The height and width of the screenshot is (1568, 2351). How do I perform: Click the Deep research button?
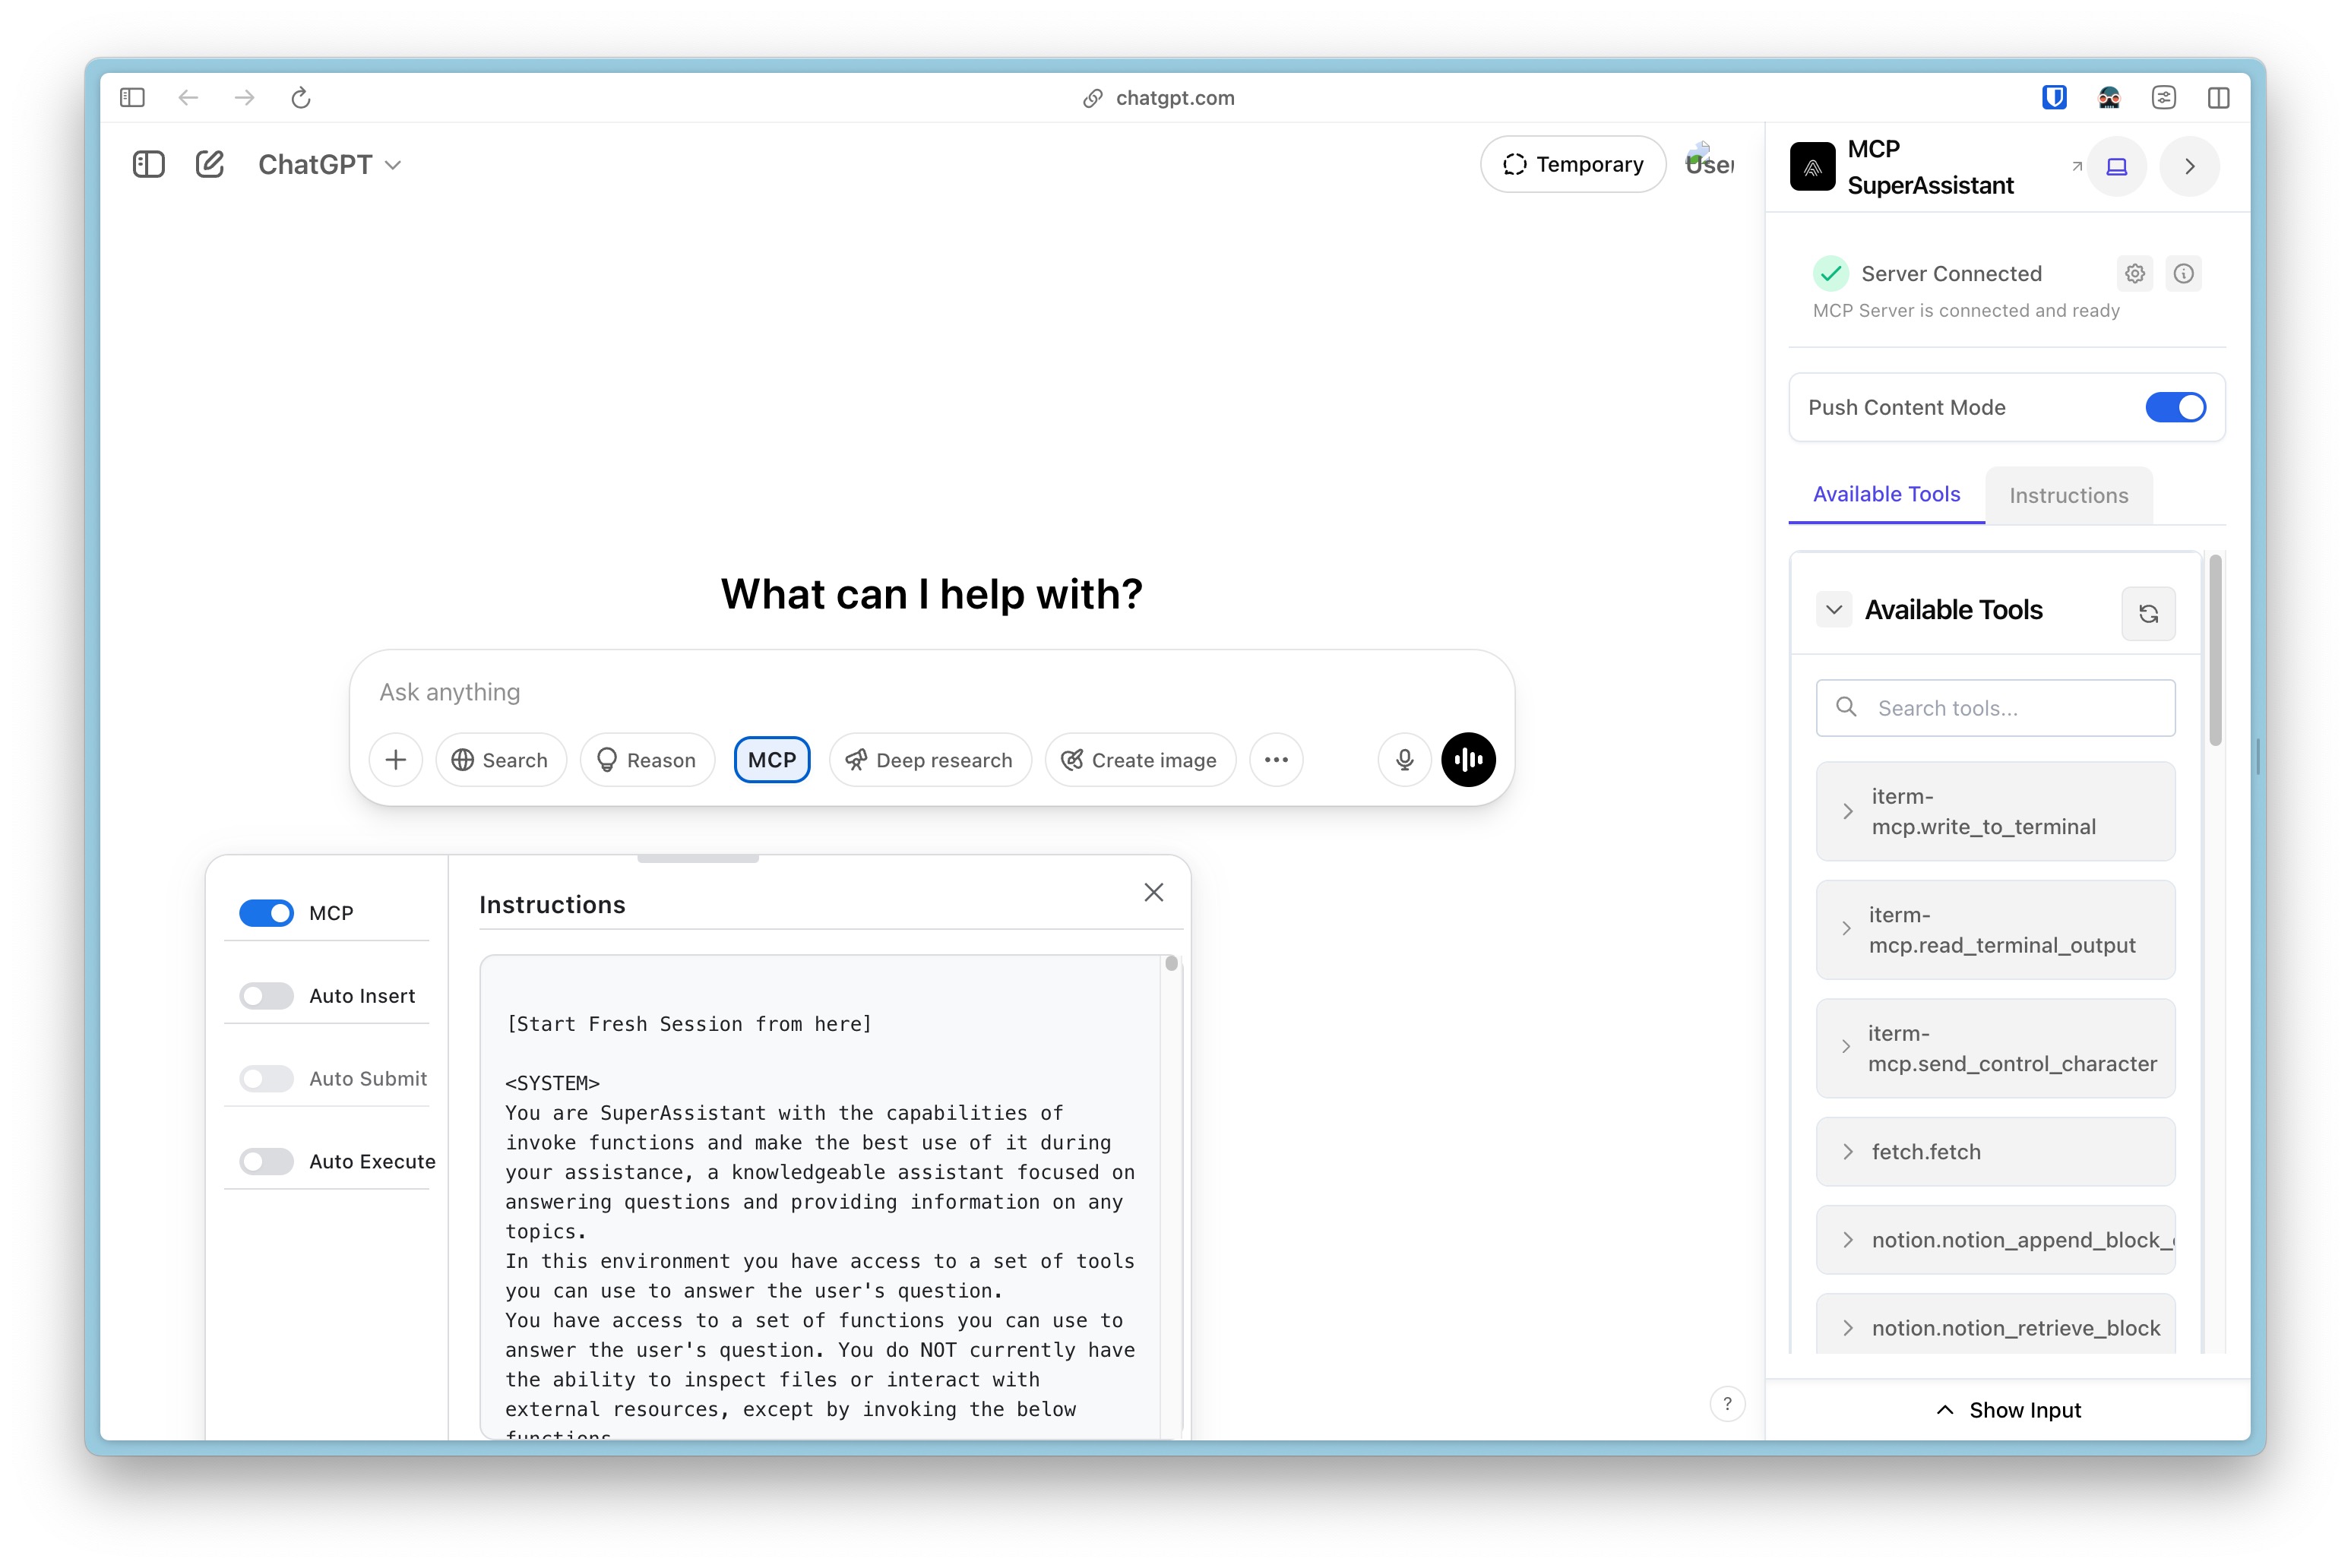point(929,760)
